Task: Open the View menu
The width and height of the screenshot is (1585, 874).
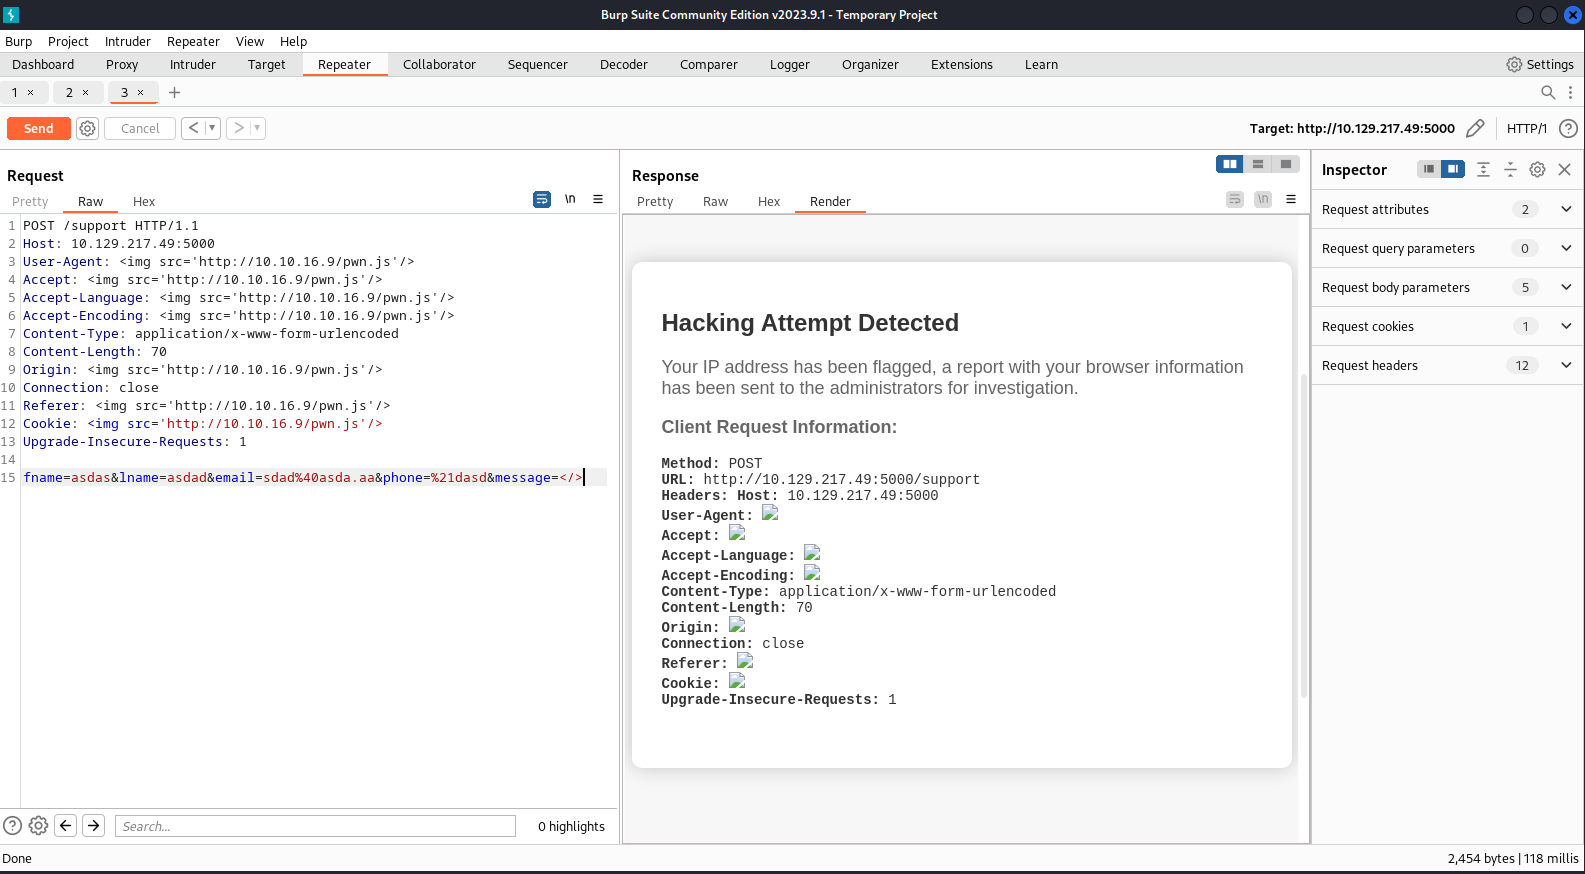Action: (x=250, y=41)
